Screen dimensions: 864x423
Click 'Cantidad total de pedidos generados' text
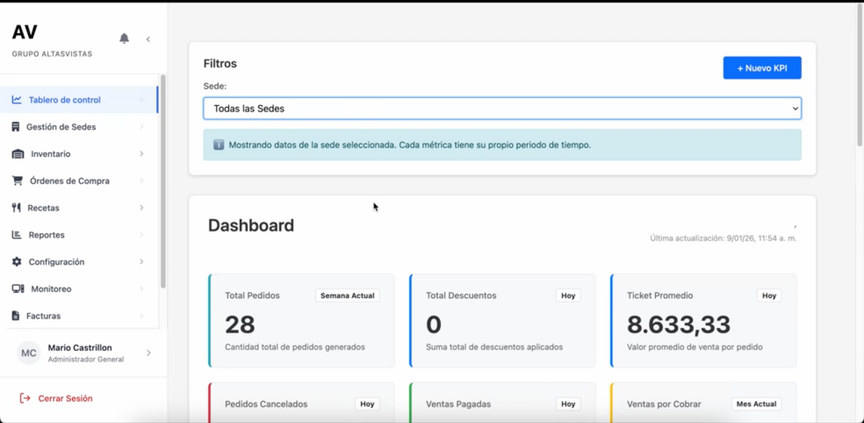click(295, 347)
